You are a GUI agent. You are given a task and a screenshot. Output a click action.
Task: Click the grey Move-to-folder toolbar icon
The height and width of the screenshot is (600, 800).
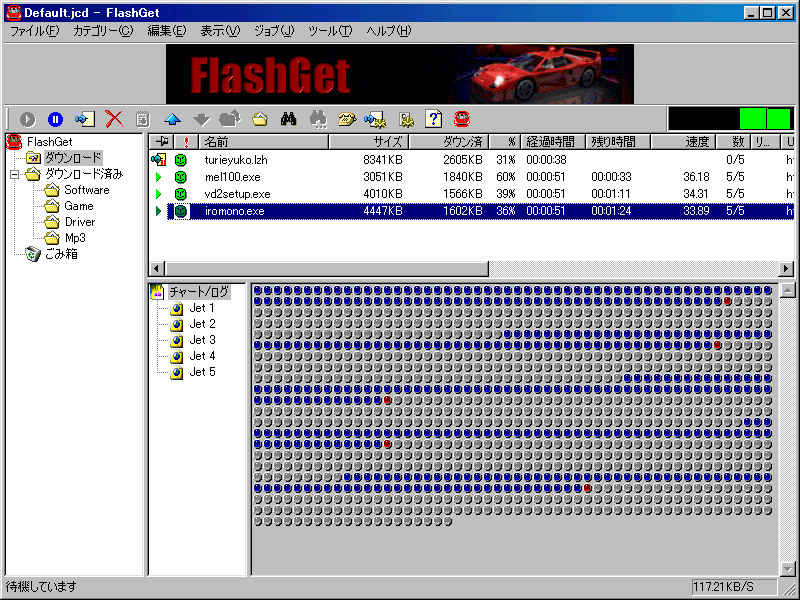point(230,119)
